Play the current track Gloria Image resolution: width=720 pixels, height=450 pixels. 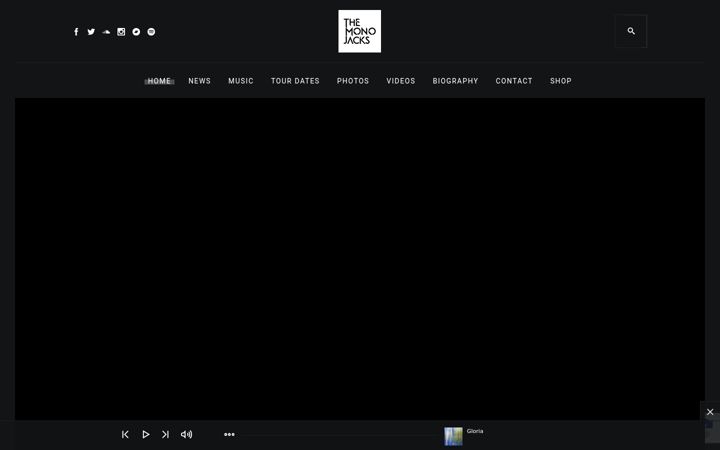[146, 434]
